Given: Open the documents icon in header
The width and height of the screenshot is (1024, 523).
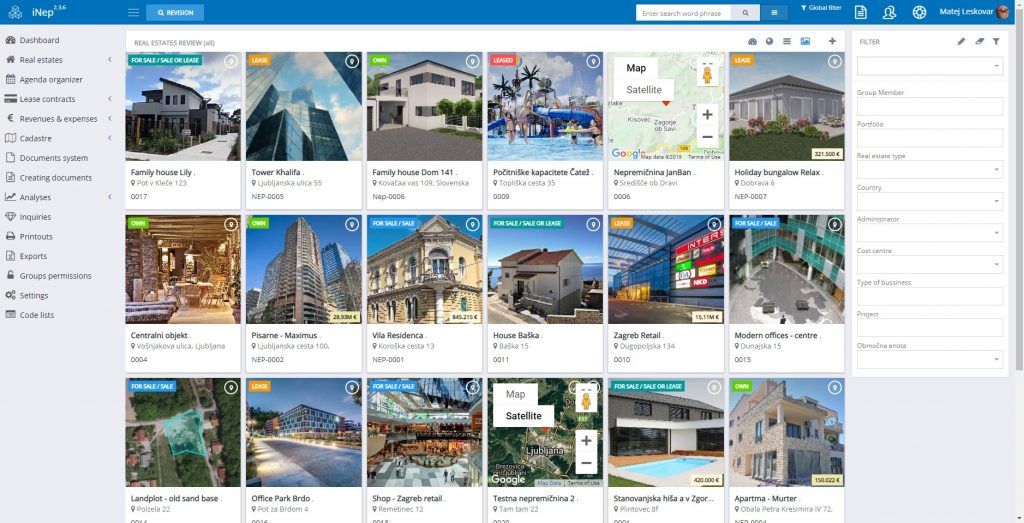Looking at the screenshot, I should 861,12.
